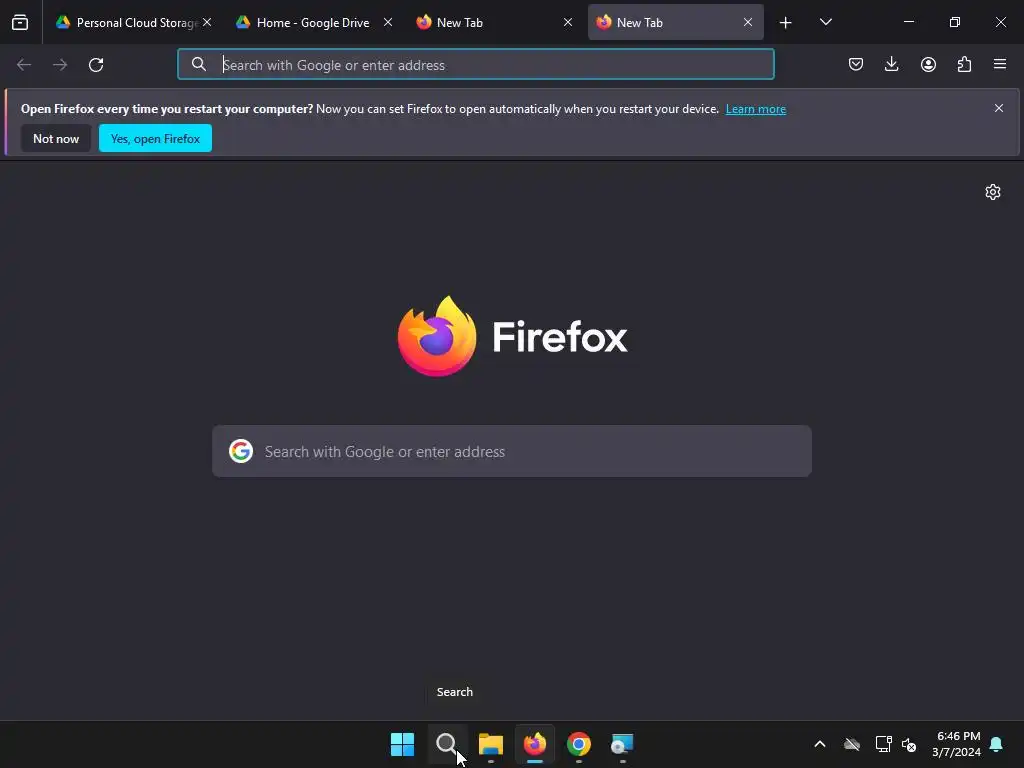
Task: Open Firefox View icon in tab bar
Action: 20,22
